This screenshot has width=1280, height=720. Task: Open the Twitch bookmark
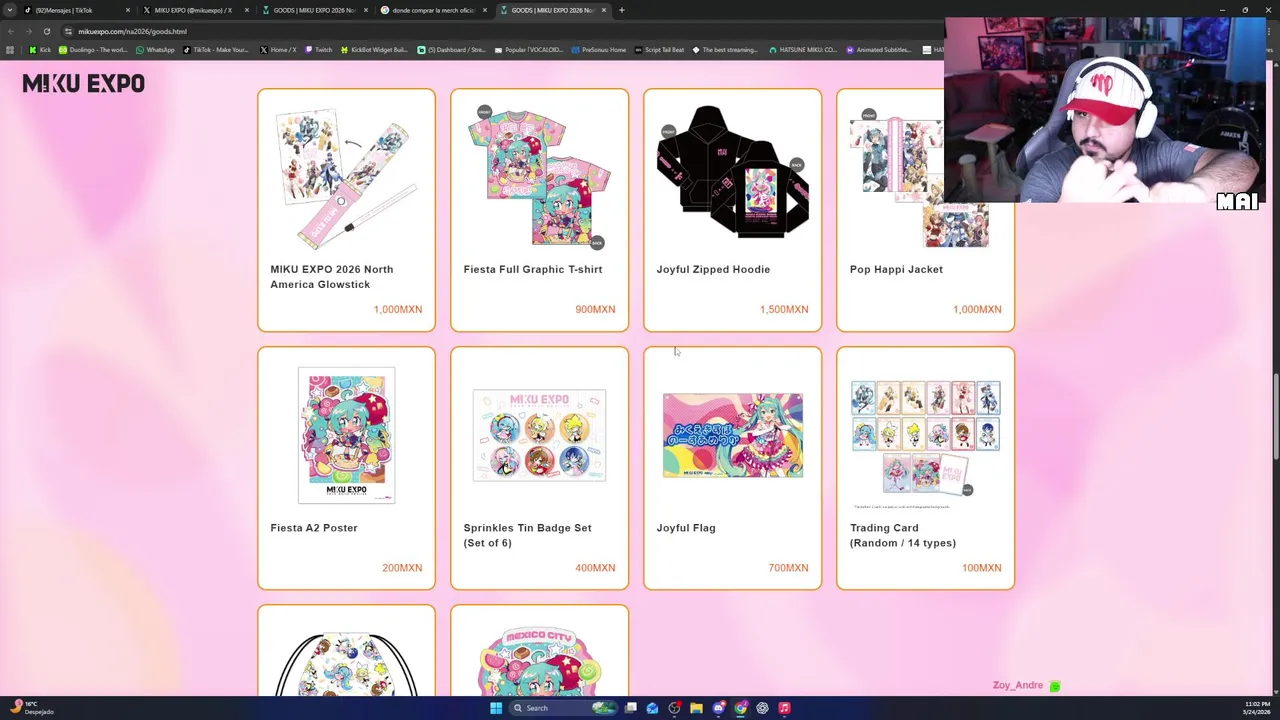[319, 50]
